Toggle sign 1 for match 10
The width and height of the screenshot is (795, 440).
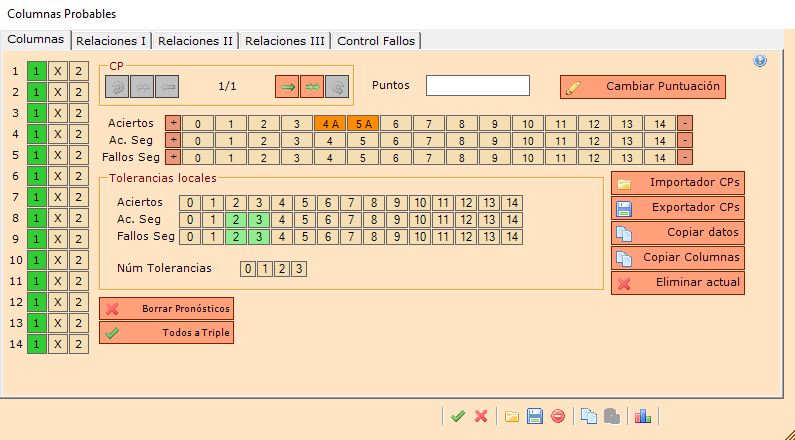coord(37,260)
